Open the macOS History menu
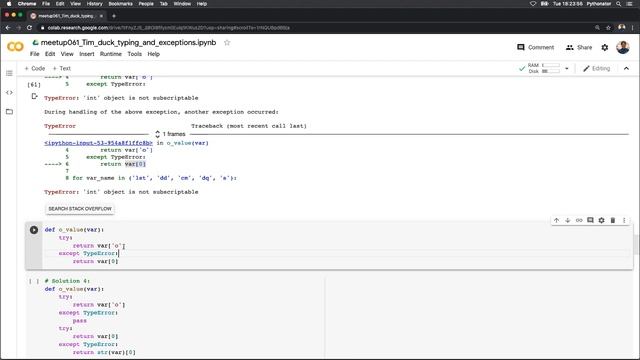This screenshot has width=640, height=360. 94,4
